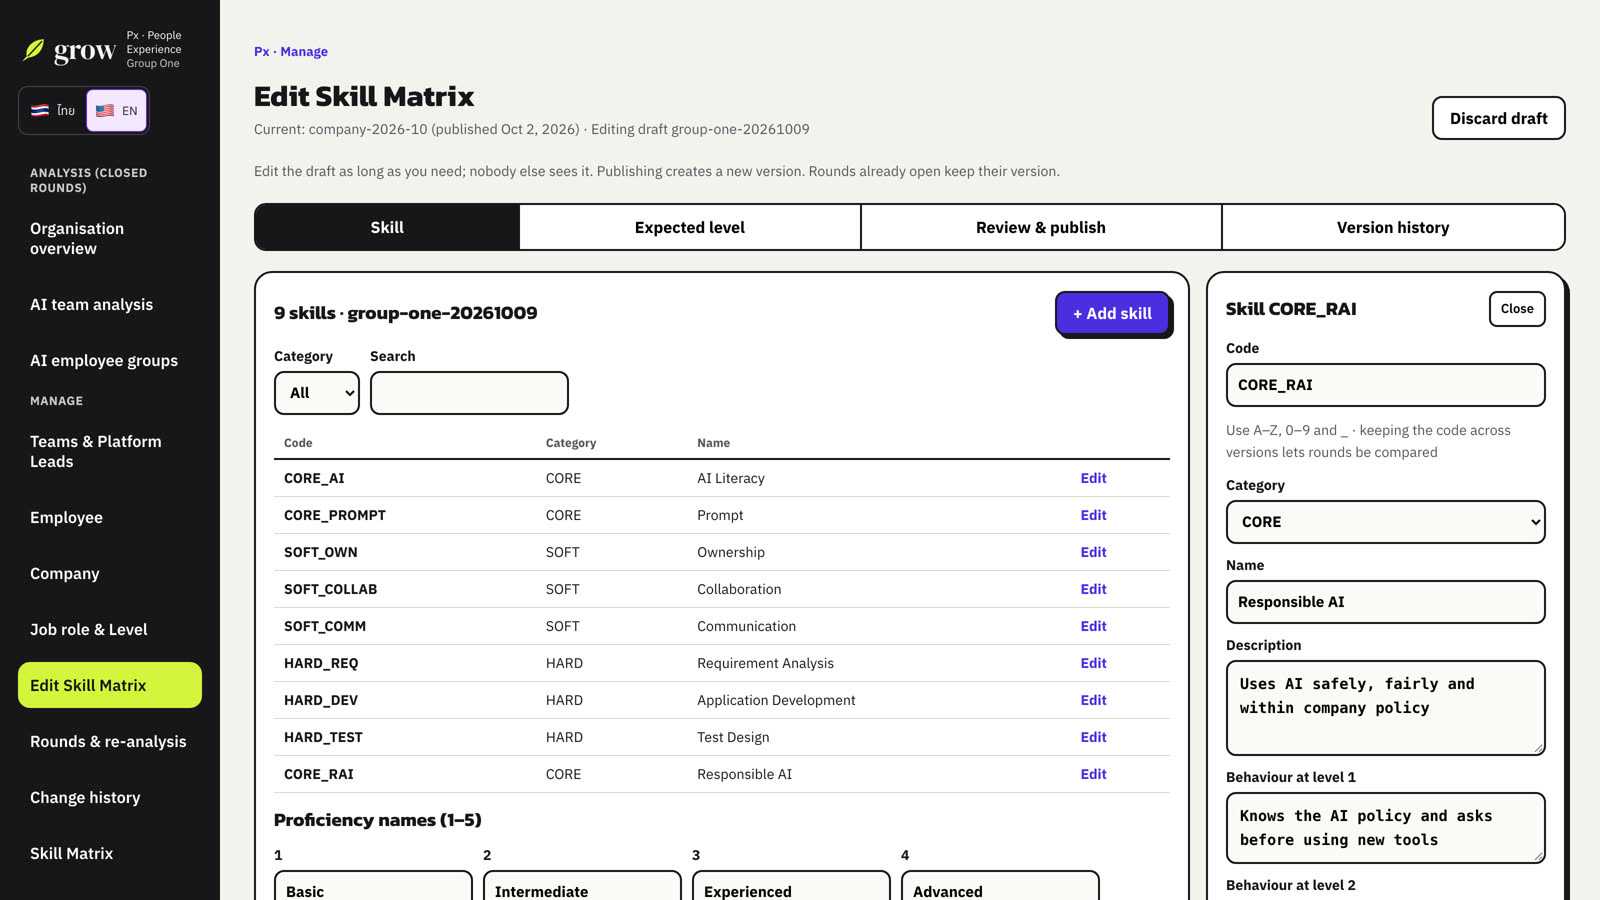Open the Category filter dropdown
Screen dimensions: 1600x900
point(317,393)
